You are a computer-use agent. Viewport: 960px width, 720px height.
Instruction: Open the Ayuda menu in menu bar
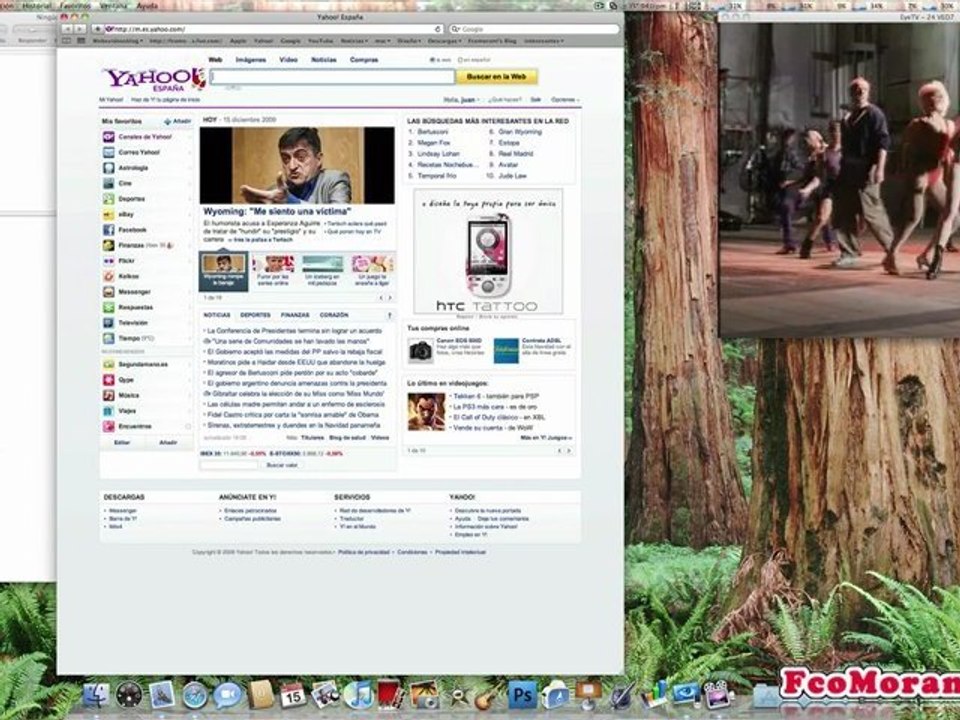(146, 6)
